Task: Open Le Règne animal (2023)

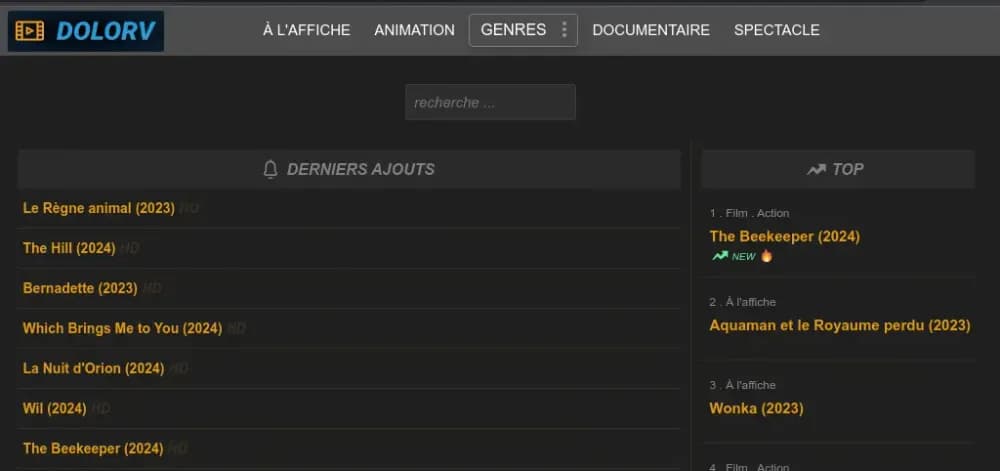Action: pyautogui.click(x=99, y=208)
